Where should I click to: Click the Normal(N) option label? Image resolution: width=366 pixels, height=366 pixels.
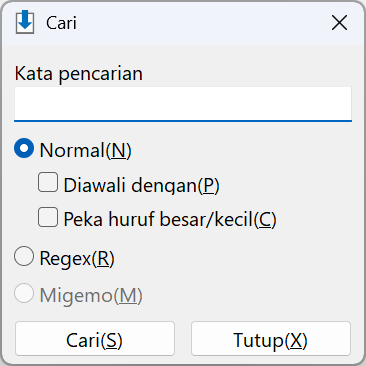85,150
